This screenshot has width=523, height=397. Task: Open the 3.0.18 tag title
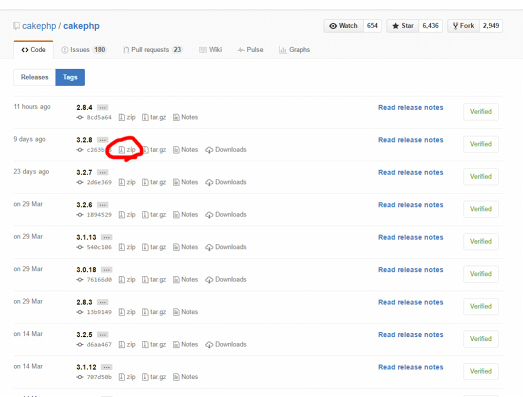pyautogui.click(x=86, y=270)
